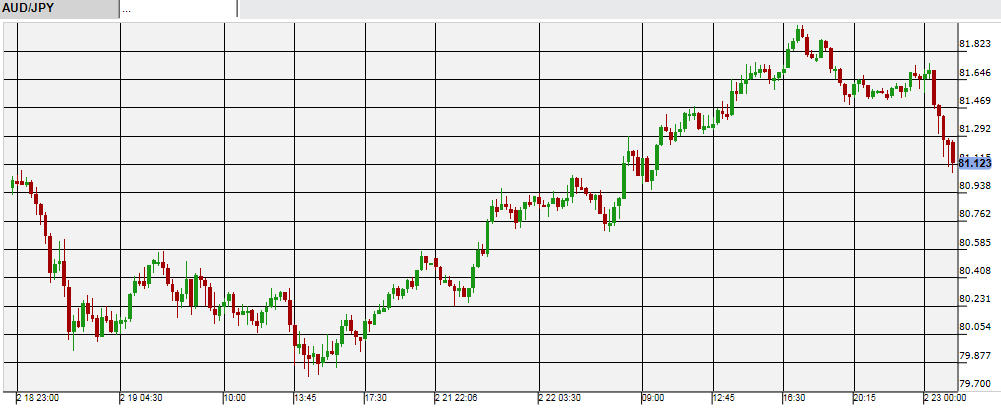Image resolution: width=1001 pixels, height=416 pixels.
Task: Open the tab labeled with ellipsis
Action: coord(178,9)
